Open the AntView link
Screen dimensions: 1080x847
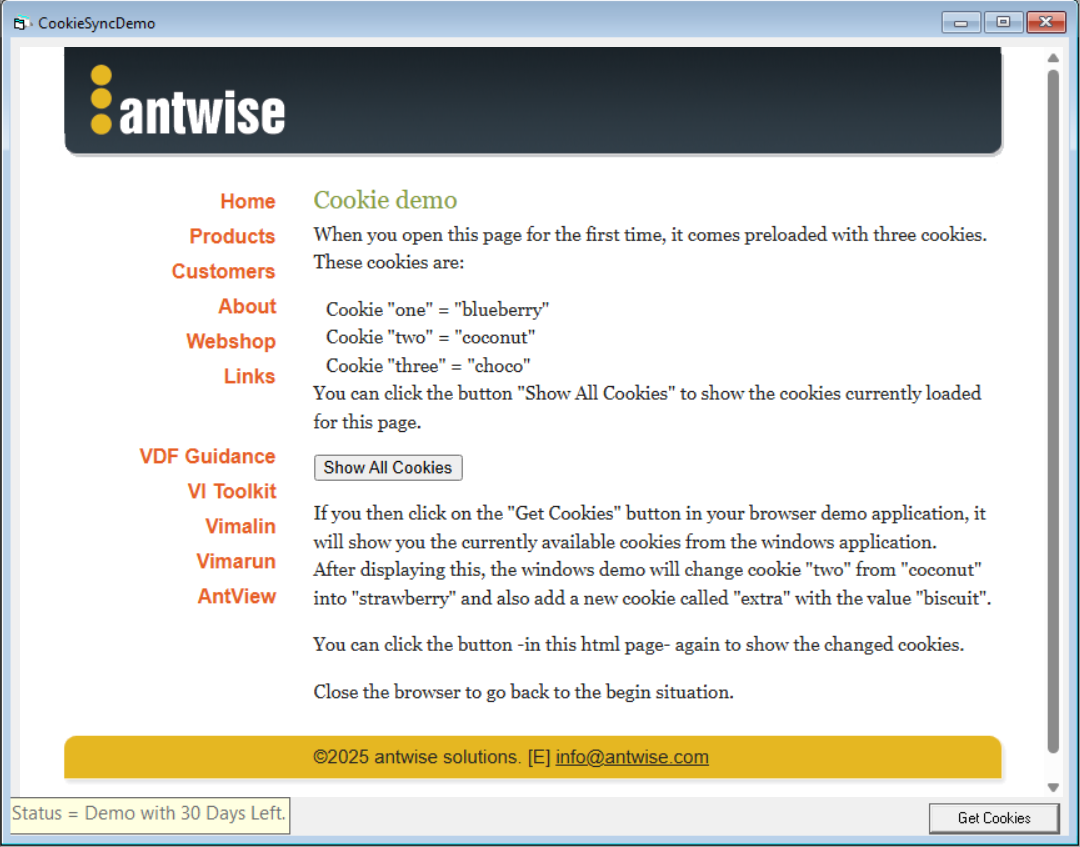[236, 596]
